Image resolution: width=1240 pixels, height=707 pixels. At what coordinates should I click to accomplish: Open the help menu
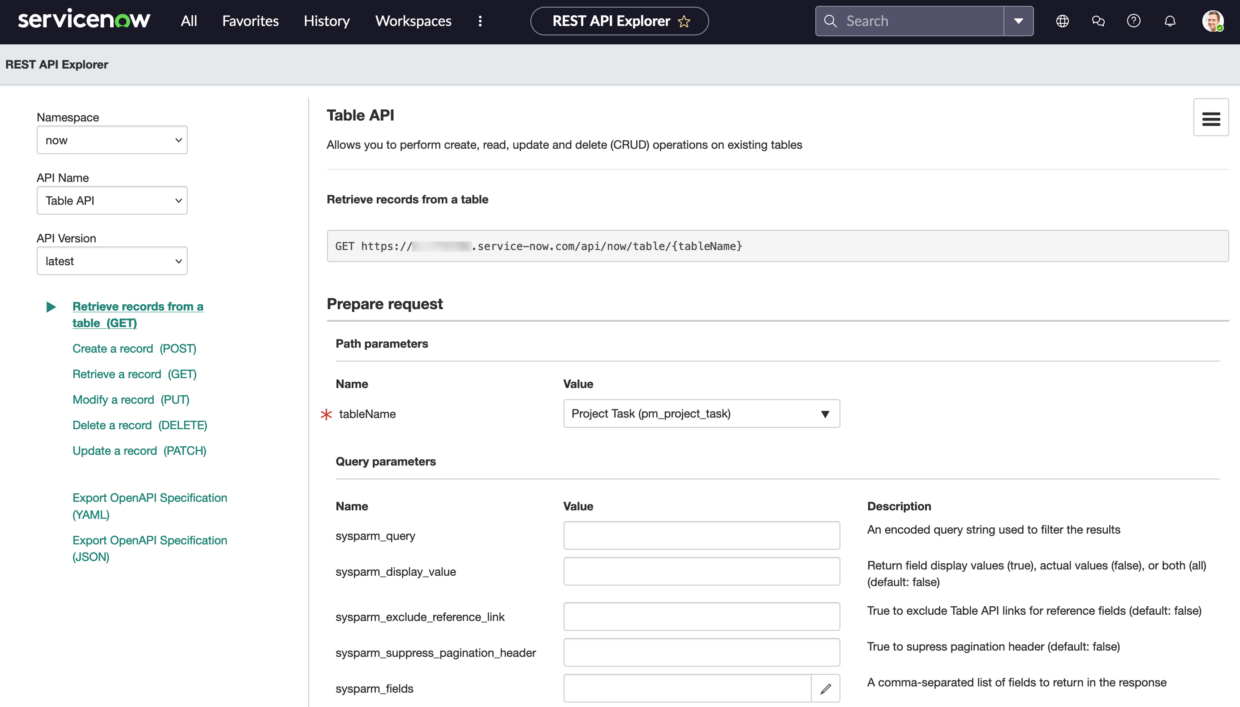[1134, 20]
